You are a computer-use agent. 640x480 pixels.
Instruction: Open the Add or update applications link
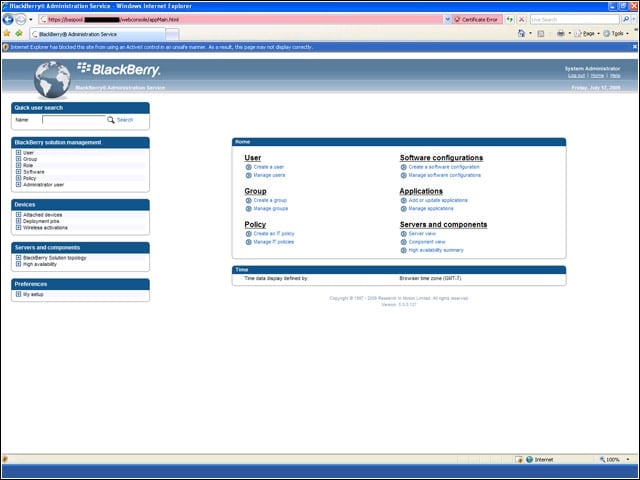pyautogui.click(x=438, y=200)
